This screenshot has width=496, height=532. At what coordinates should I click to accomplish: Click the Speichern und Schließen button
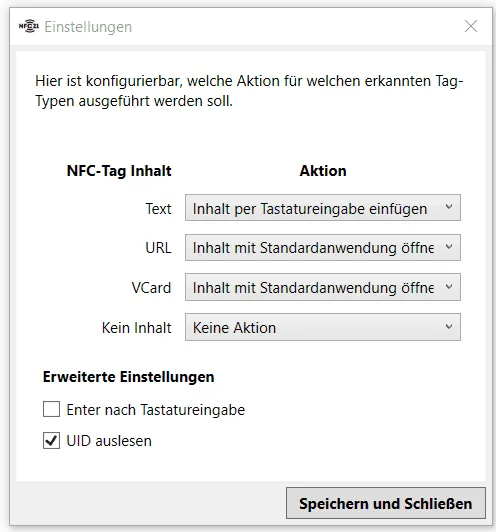386,504
